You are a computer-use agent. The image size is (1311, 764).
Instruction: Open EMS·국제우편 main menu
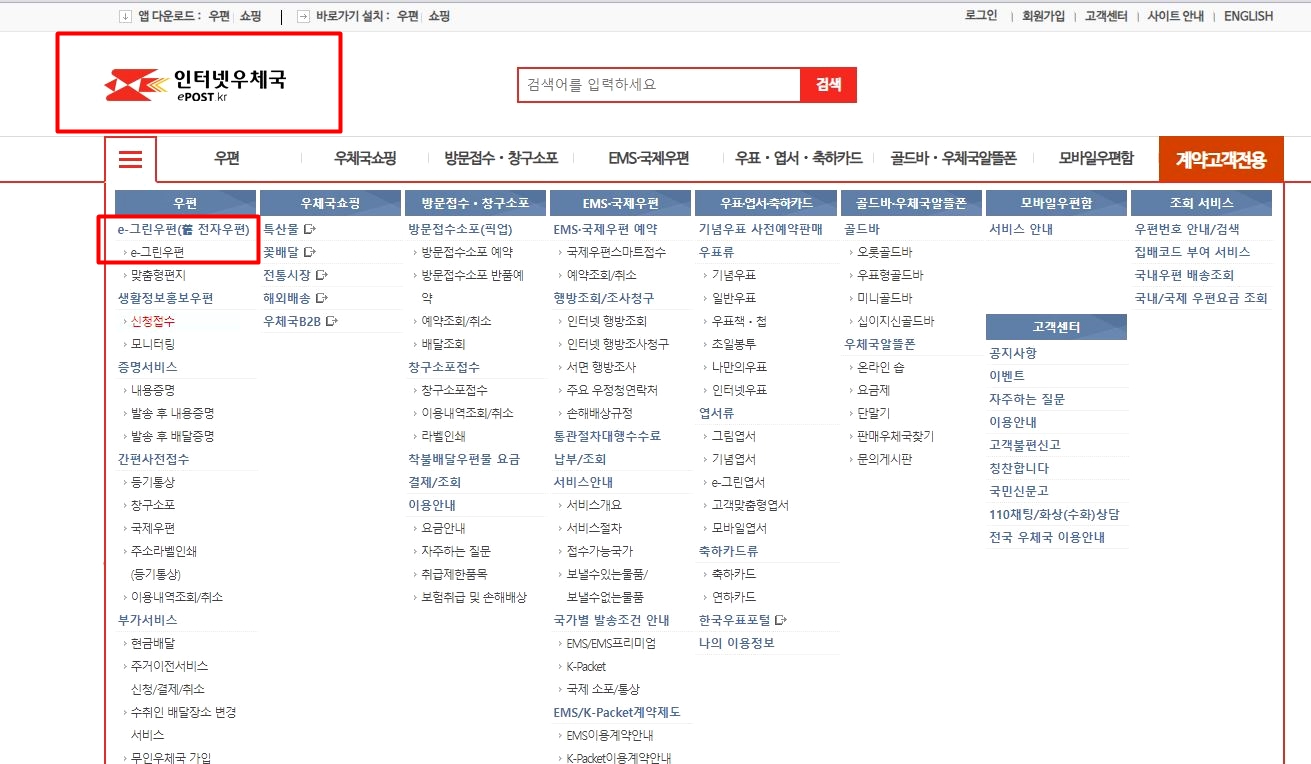tap(648, 159)
